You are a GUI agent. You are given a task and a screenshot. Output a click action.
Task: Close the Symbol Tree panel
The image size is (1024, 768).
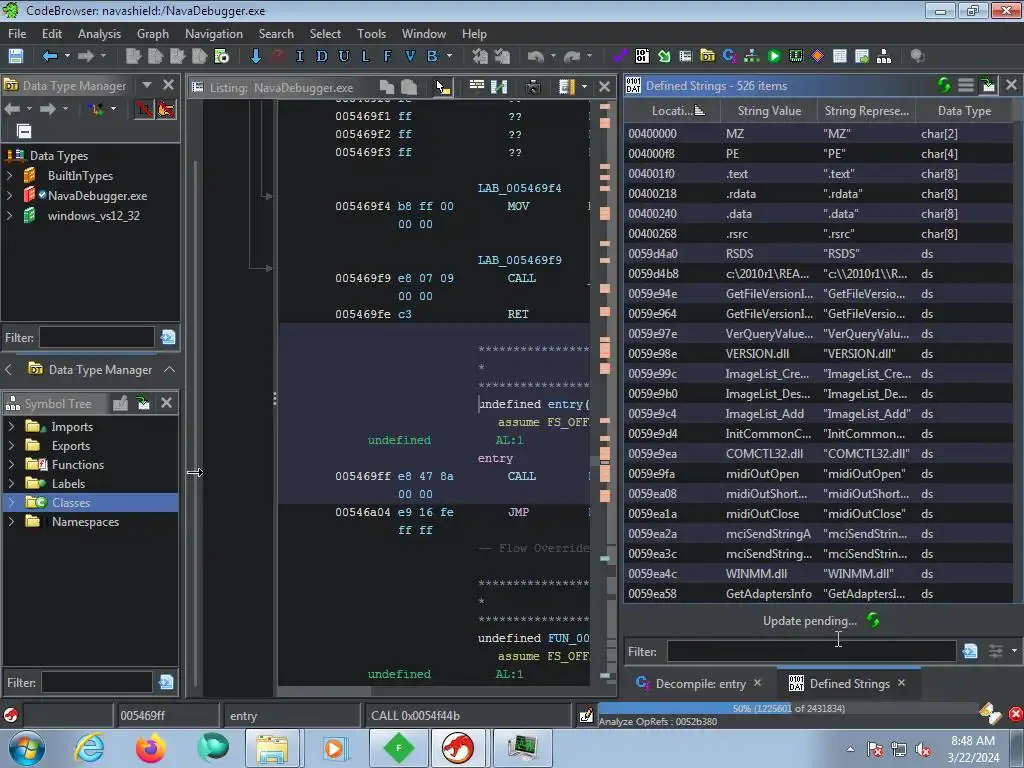coord(167,402)
